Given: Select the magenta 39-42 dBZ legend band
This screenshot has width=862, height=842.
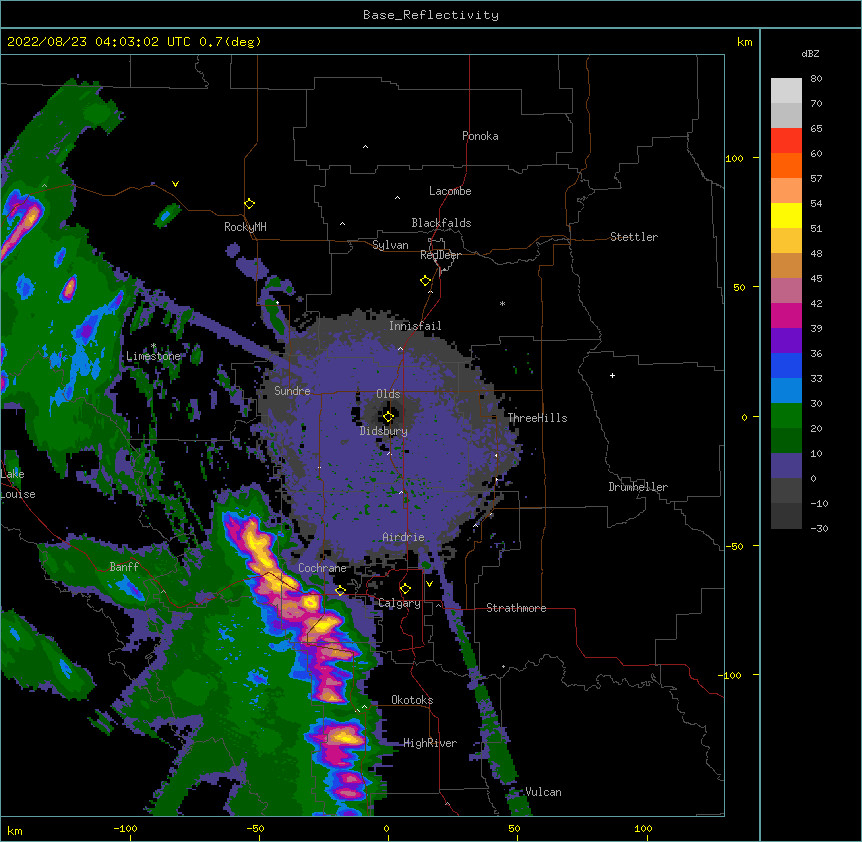Looking at the screenshot, I should coord(786,315).
